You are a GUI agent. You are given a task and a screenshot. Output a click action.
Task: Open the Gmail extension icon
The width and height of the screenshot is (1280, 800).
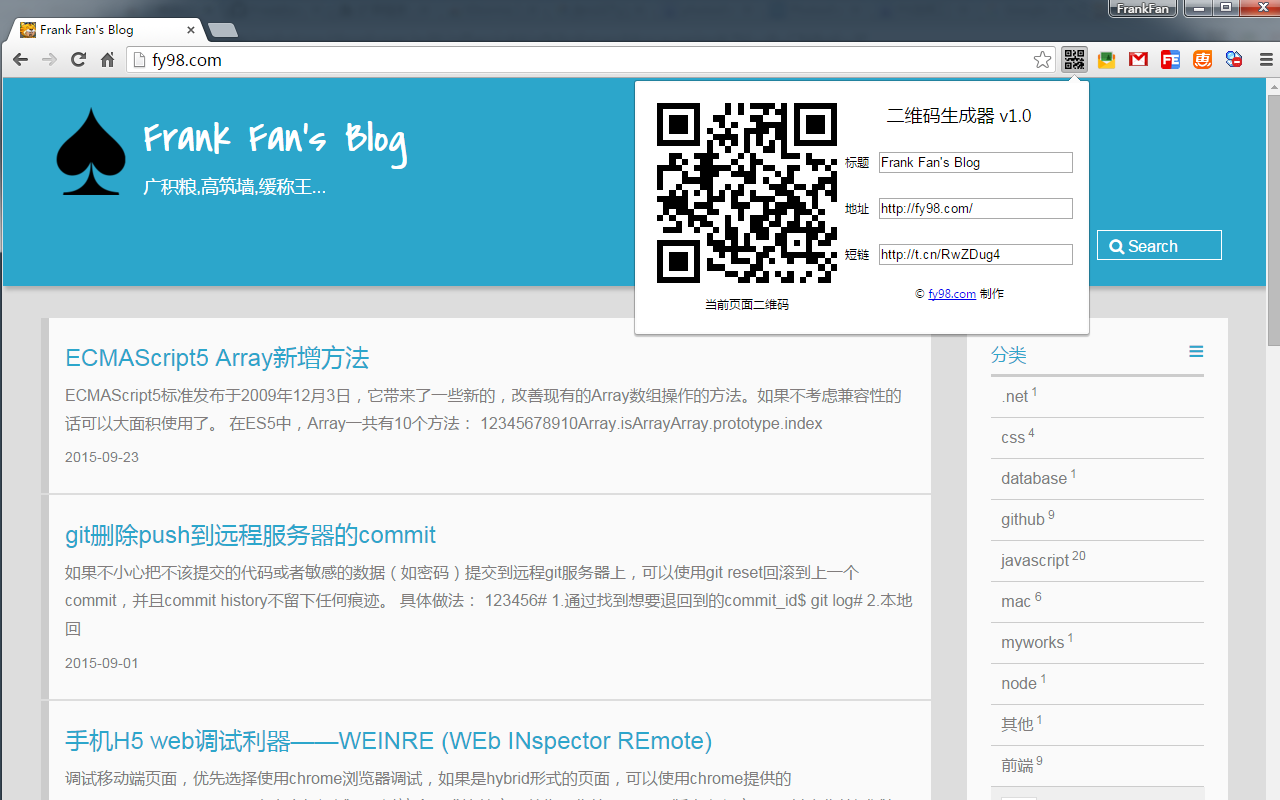pos(1138,60)
